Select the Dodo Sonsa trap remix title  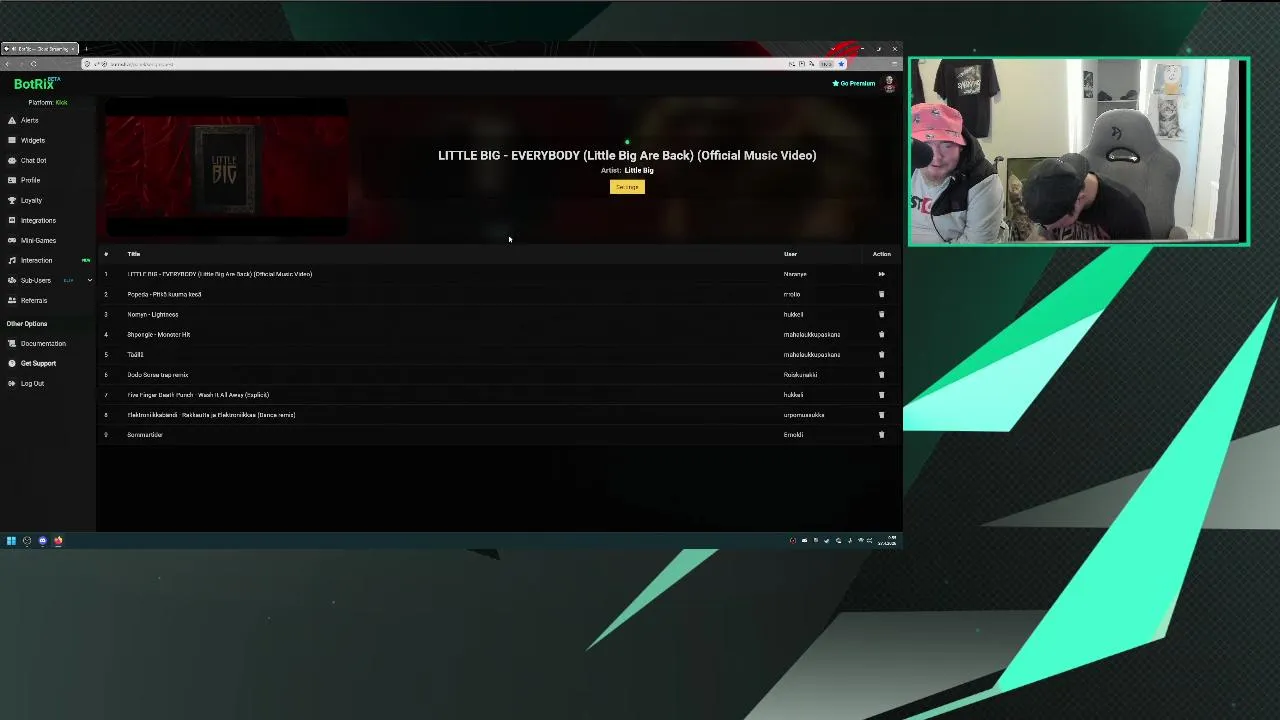point(158,375)
